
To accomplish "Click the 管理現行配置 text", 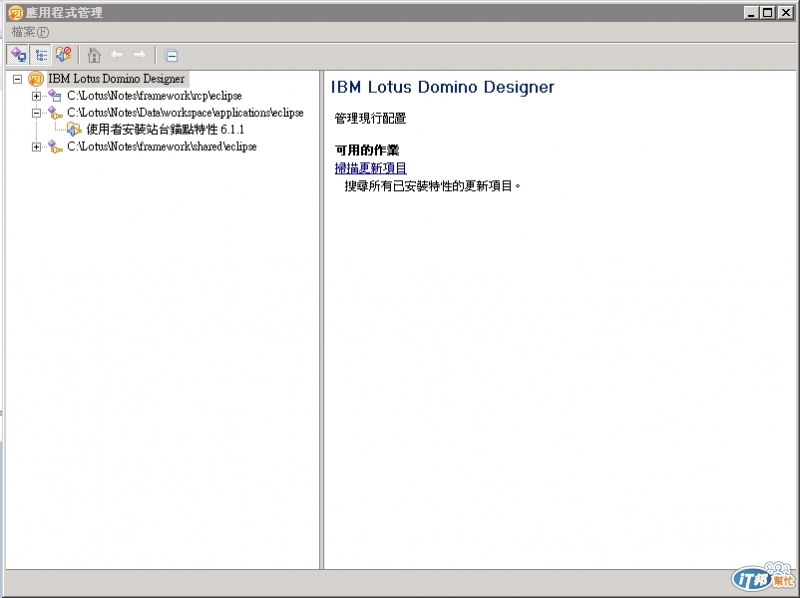I will [370, 118].
